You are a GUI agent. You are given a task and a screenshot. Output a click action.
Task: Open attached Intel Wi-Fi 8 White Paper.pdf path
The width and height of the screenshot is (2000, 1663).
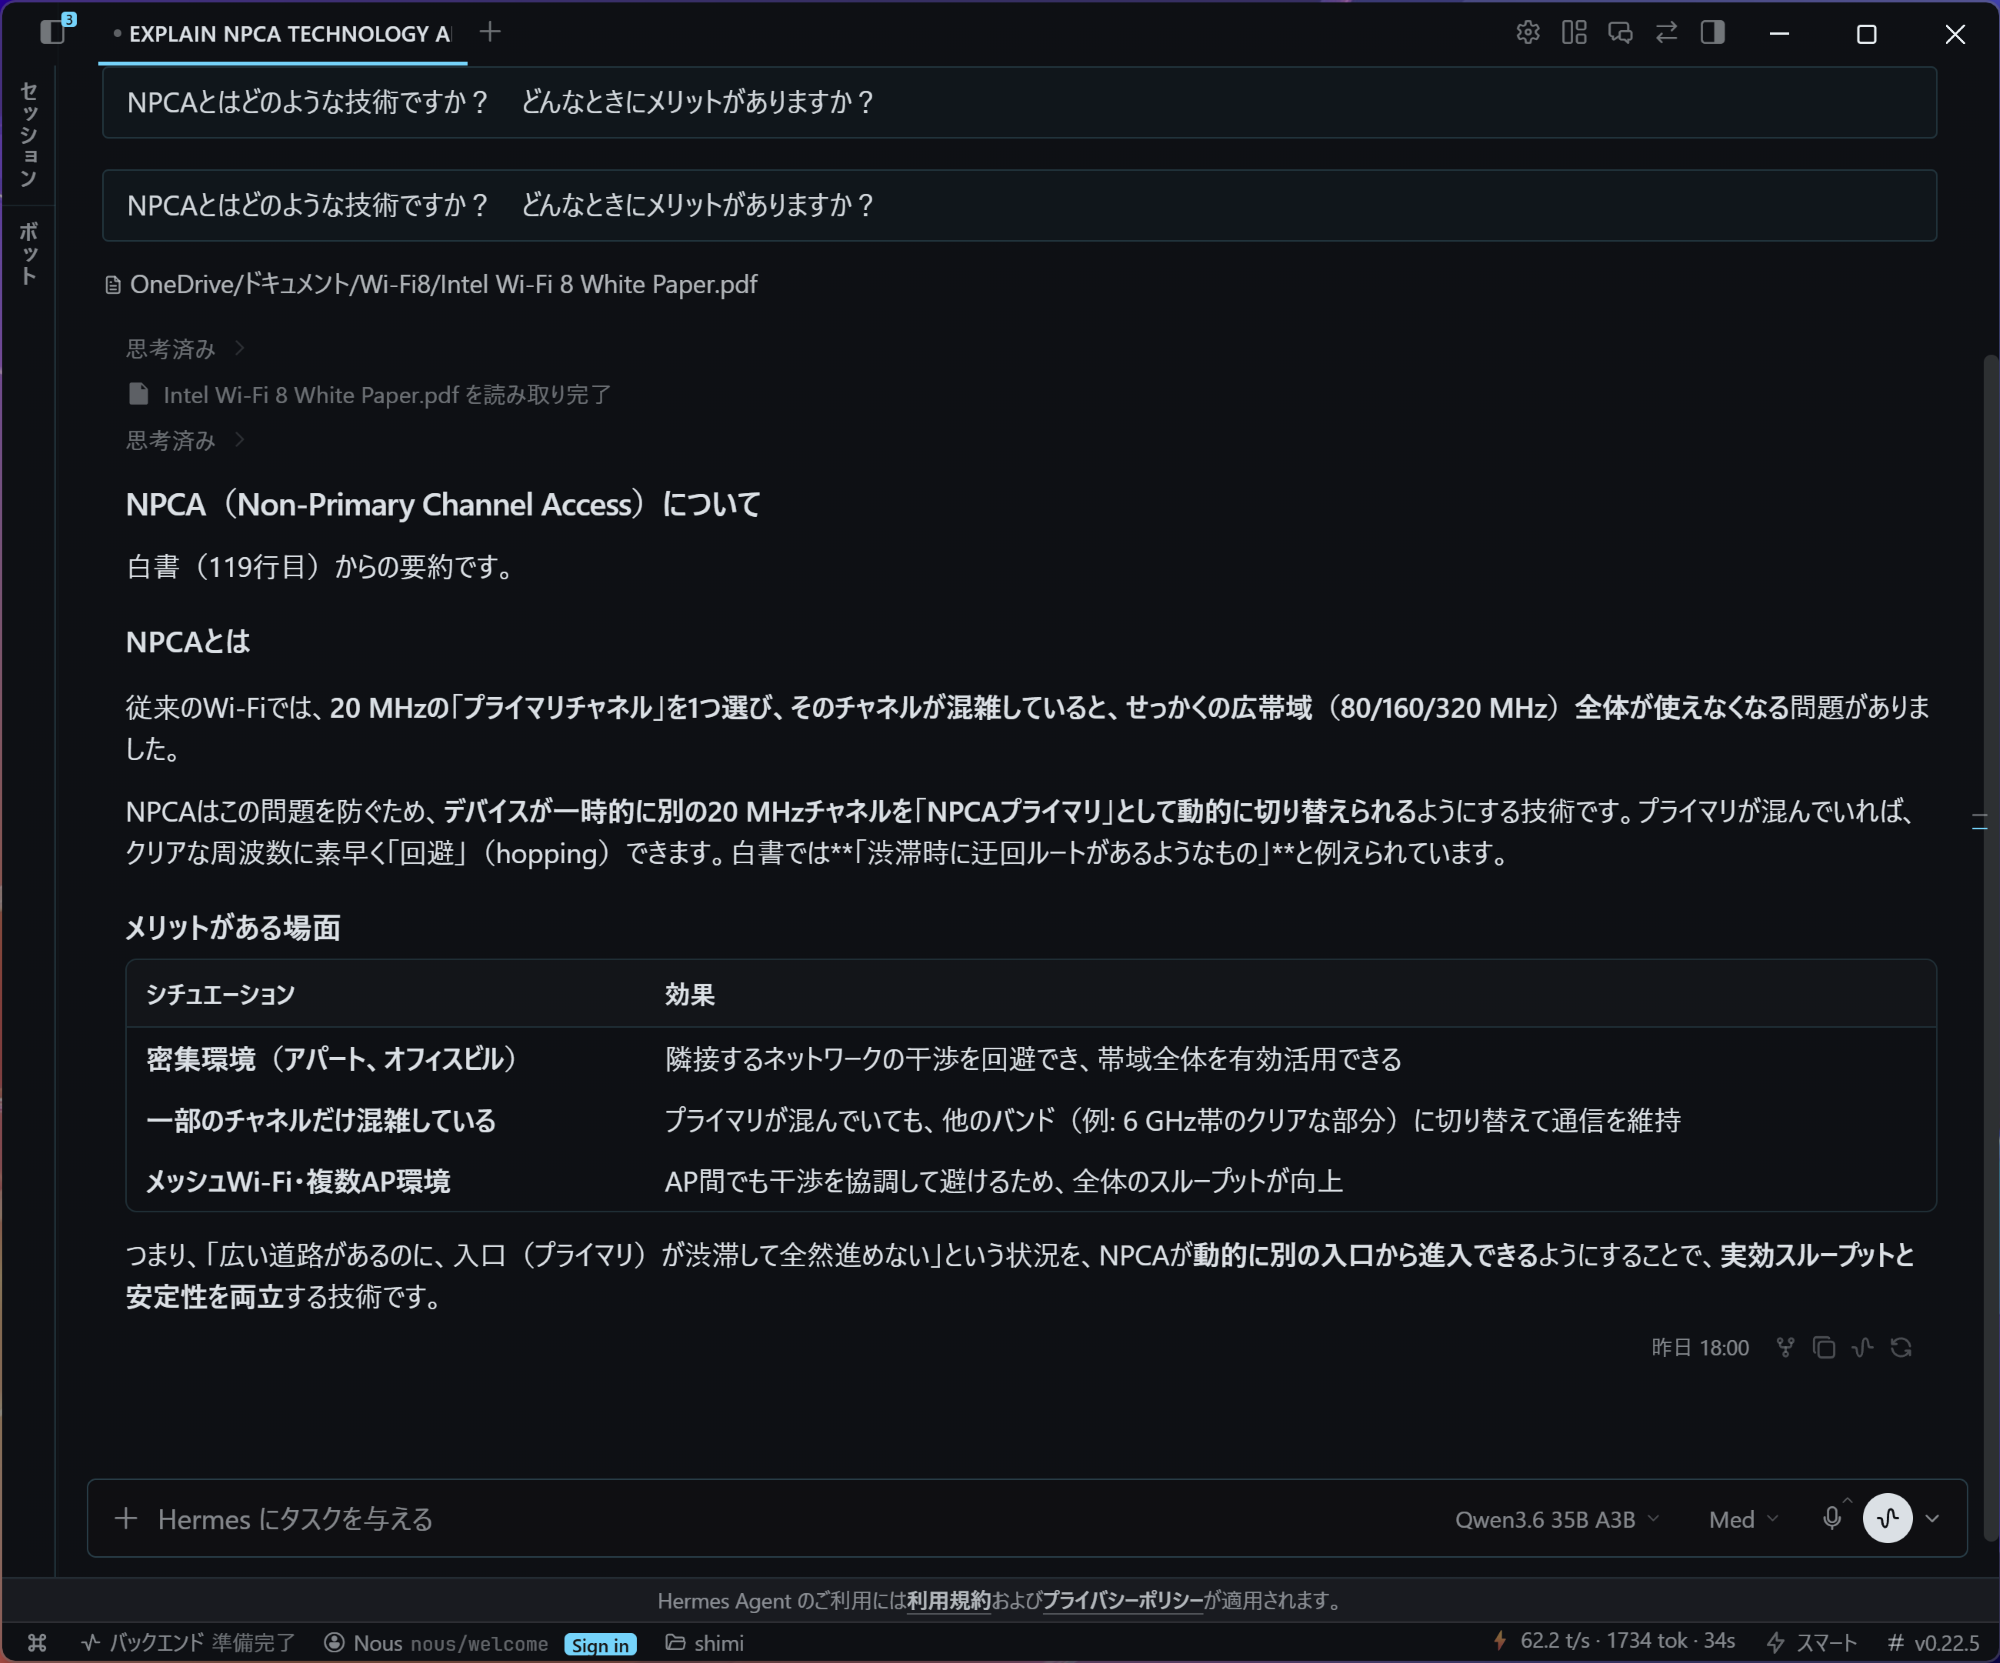pyautogui.click(x=431, y=285)
